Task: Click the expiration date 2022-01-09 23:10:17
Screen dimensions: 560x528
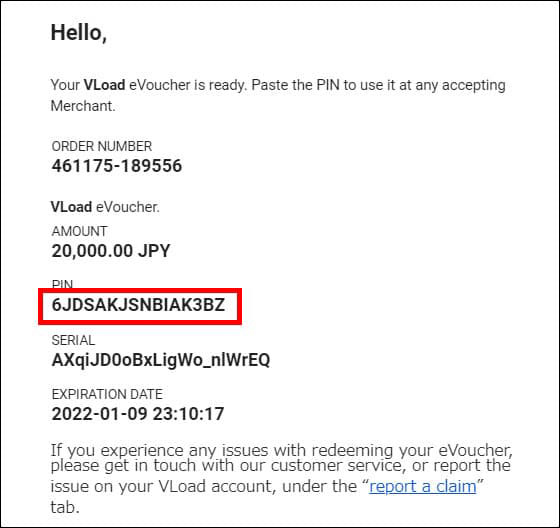Action: tap(138, 414)
